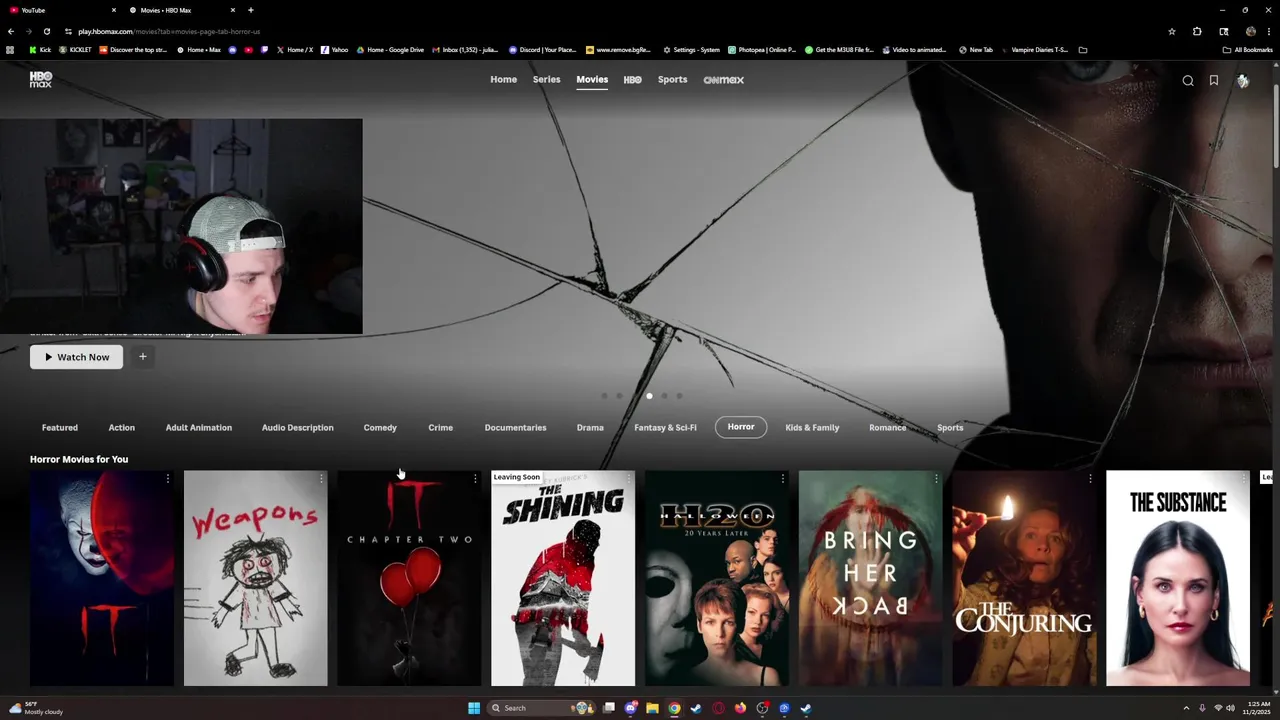This screenshot has width=1280, height=720.
Task: Open My Stuff bookmark icon in HBO Max header
Action: [1214, 81]
